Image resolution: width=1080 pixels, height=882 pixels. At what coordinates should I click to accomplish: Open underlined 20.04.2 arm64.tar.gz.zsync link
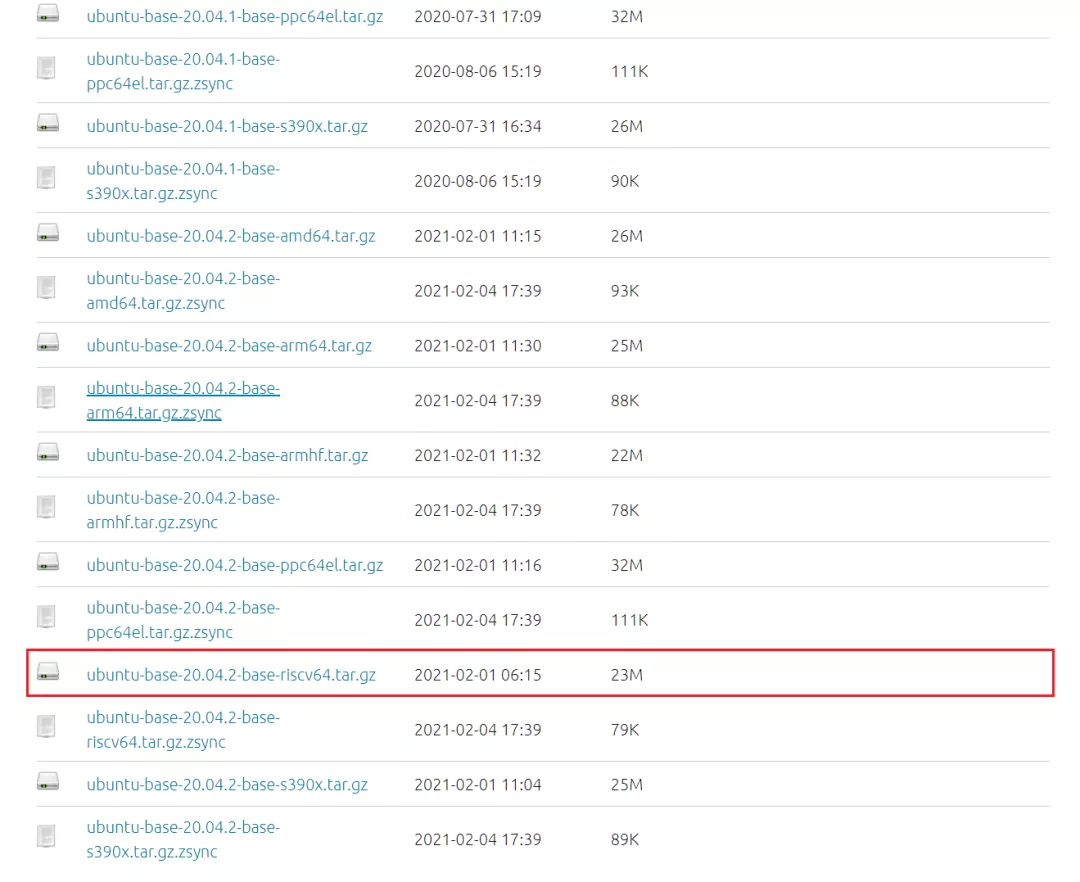click(x=183, y=400)
